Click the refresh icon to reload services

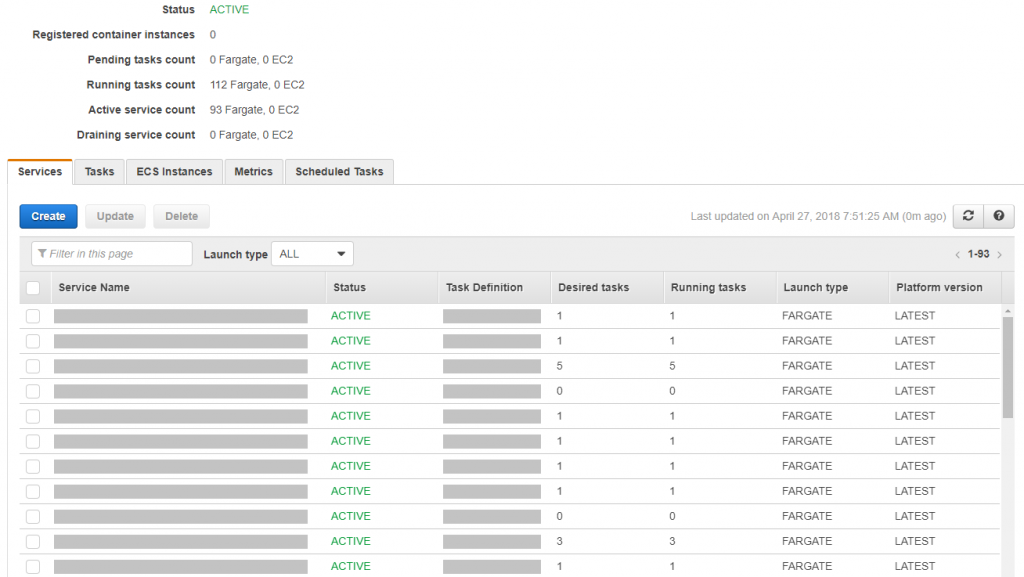(x=967, y=216)
